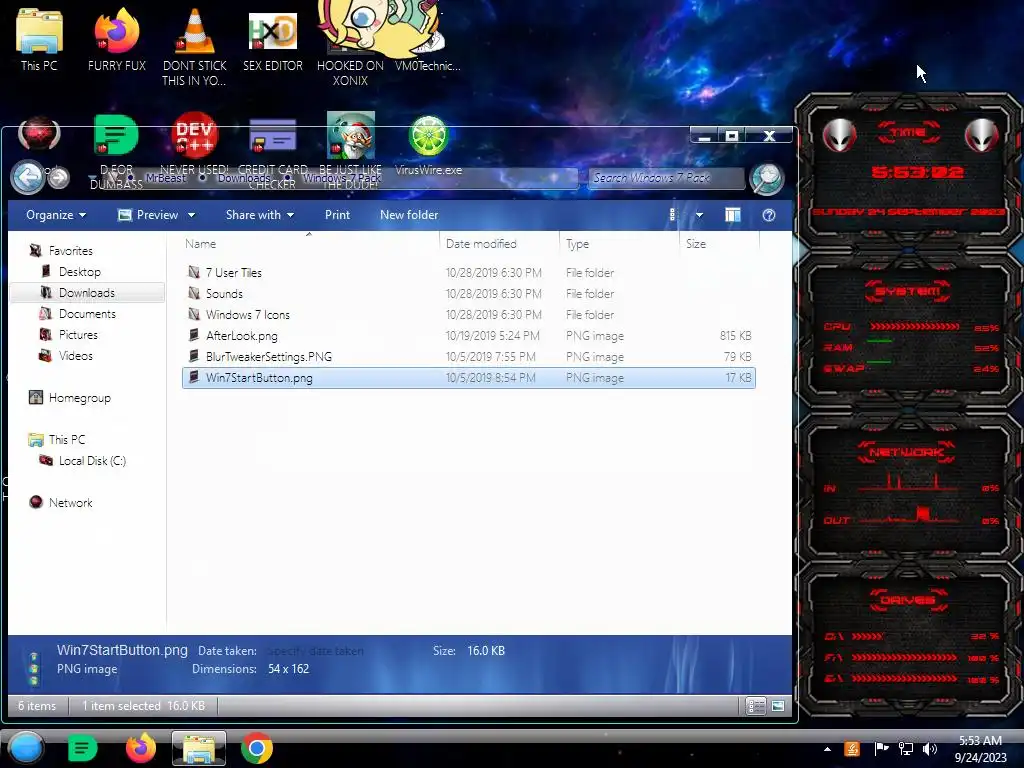Open the VirusWire.exe lime desktop icon
The width and height of the screenshot is (1024, 768).
(428, 145)
